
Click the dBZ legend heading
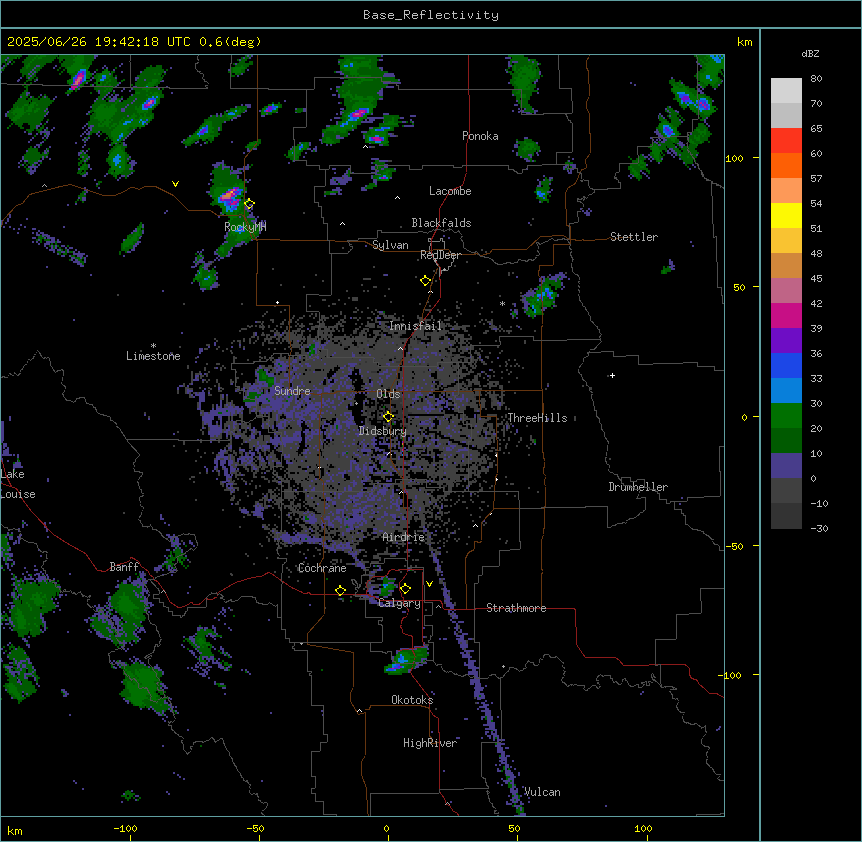coord(810,54)
